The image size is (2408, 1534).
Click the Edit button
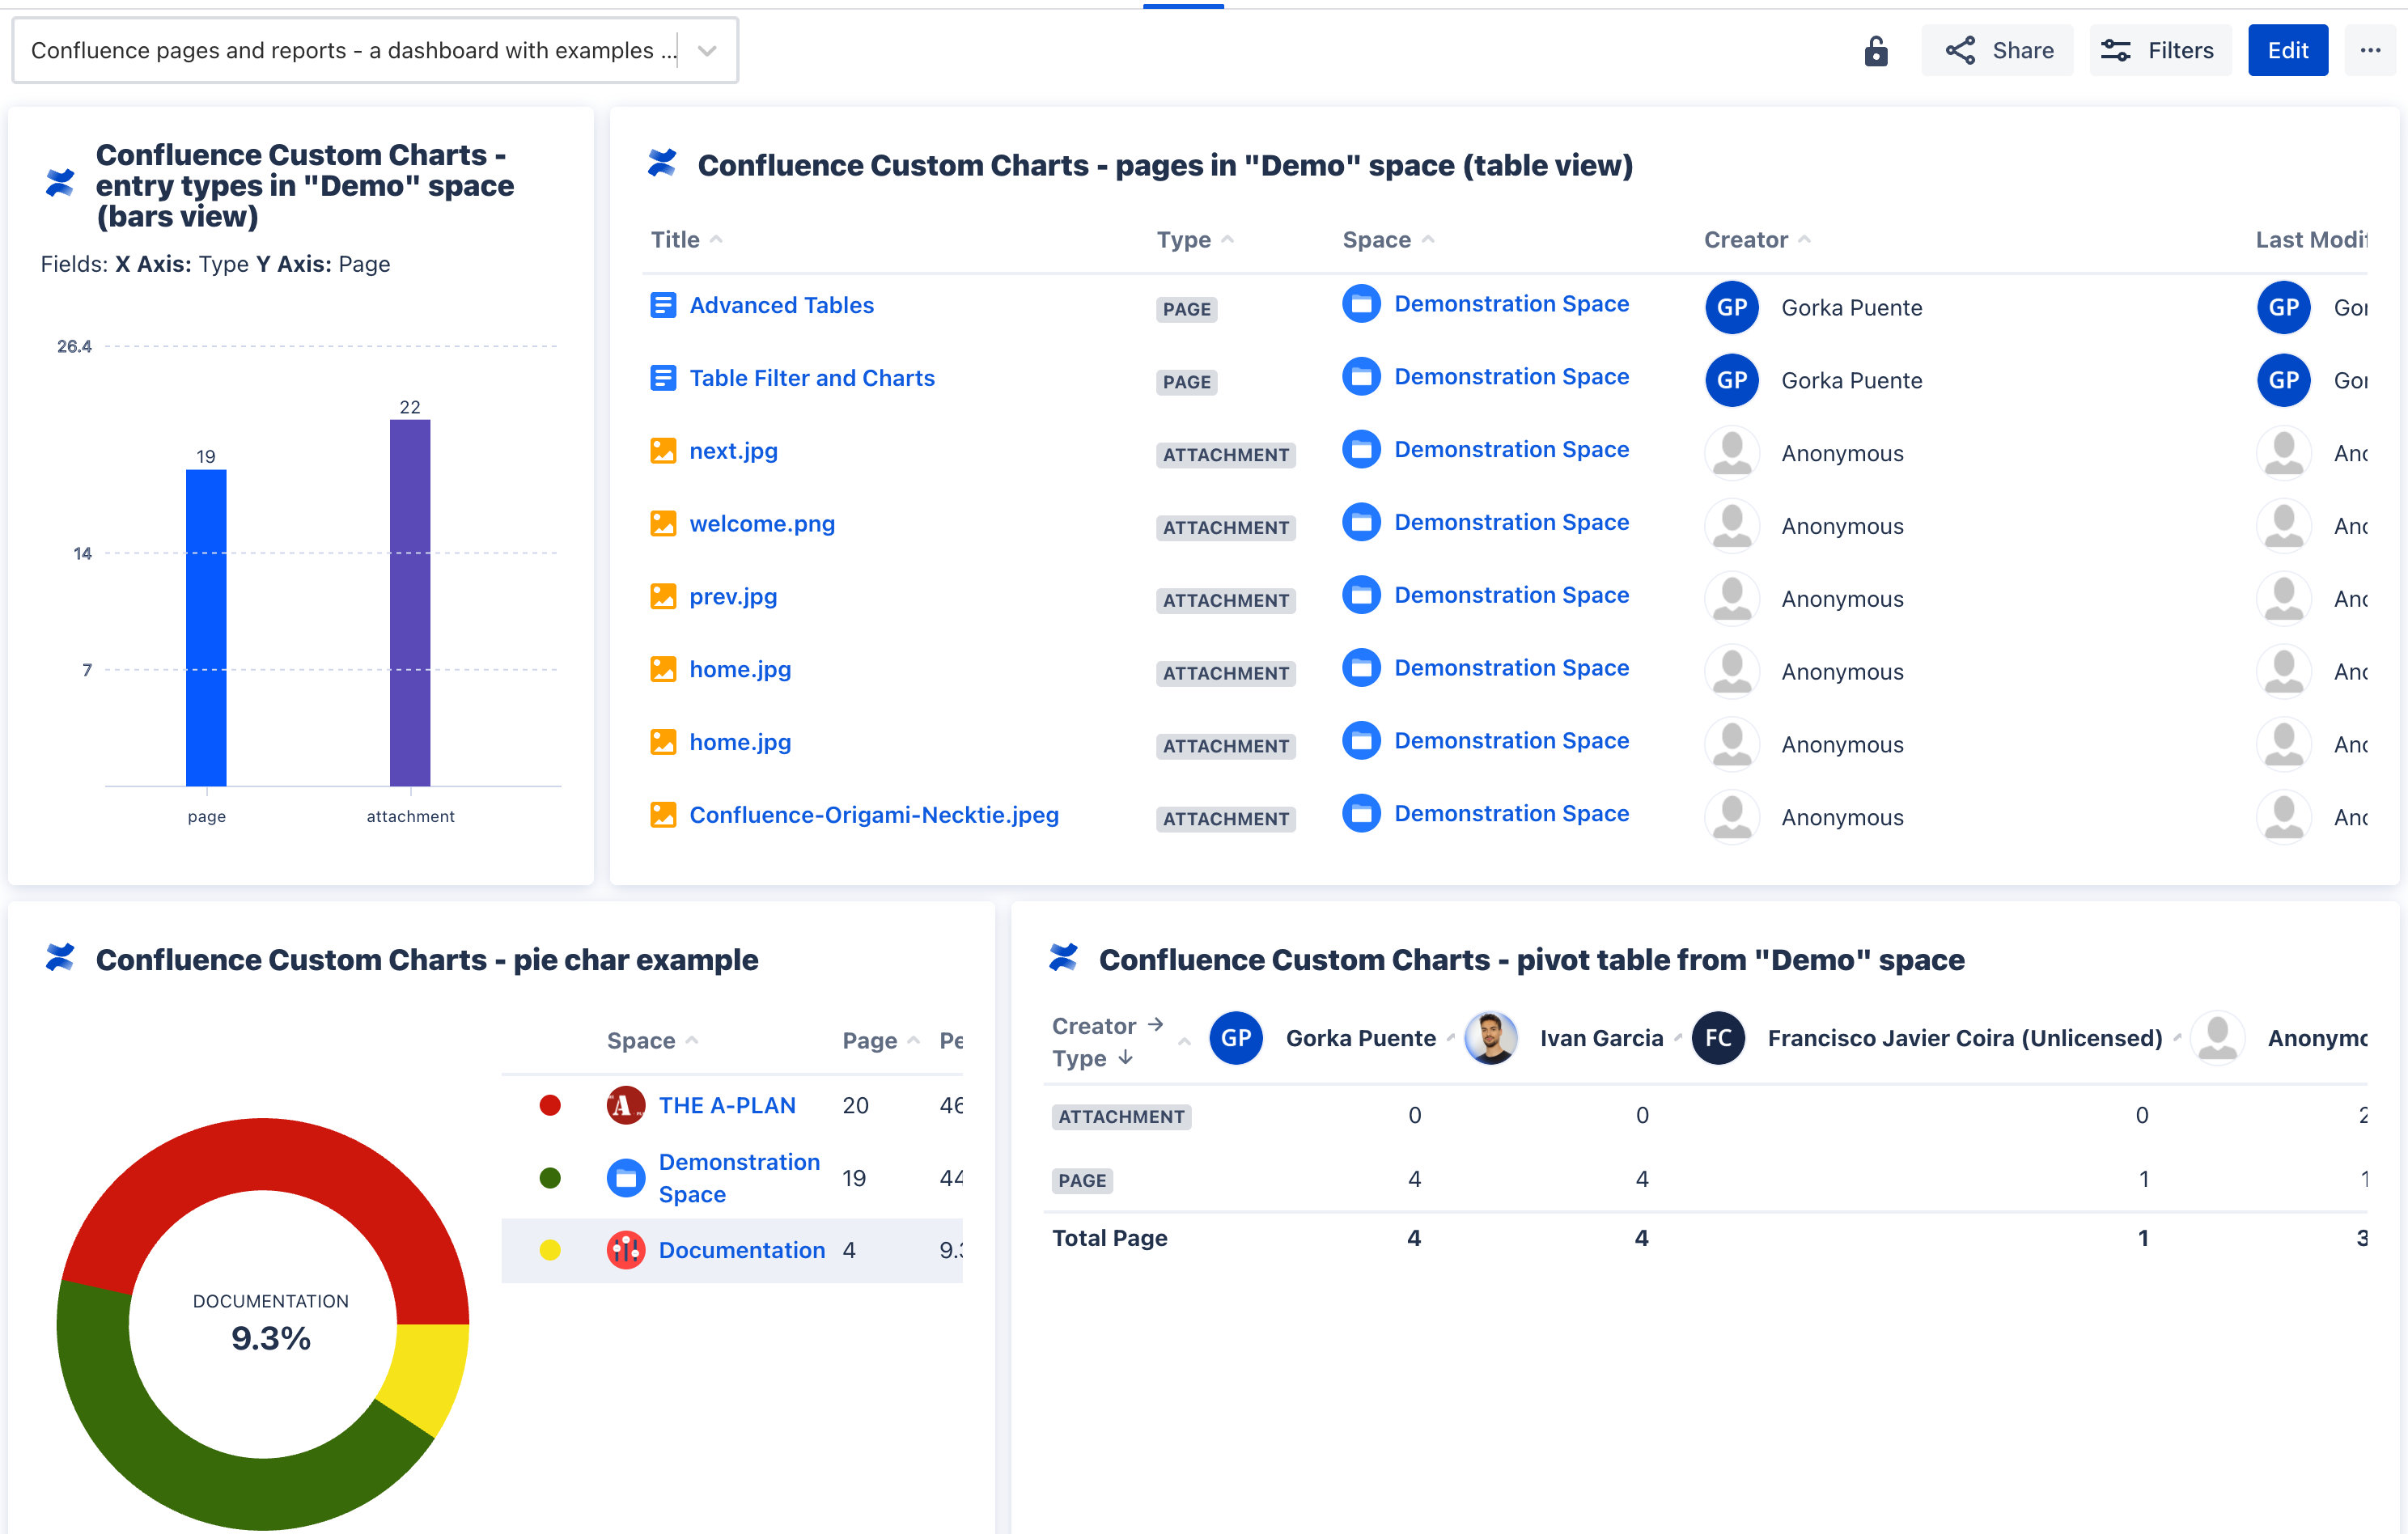(x=2288, y=49)
